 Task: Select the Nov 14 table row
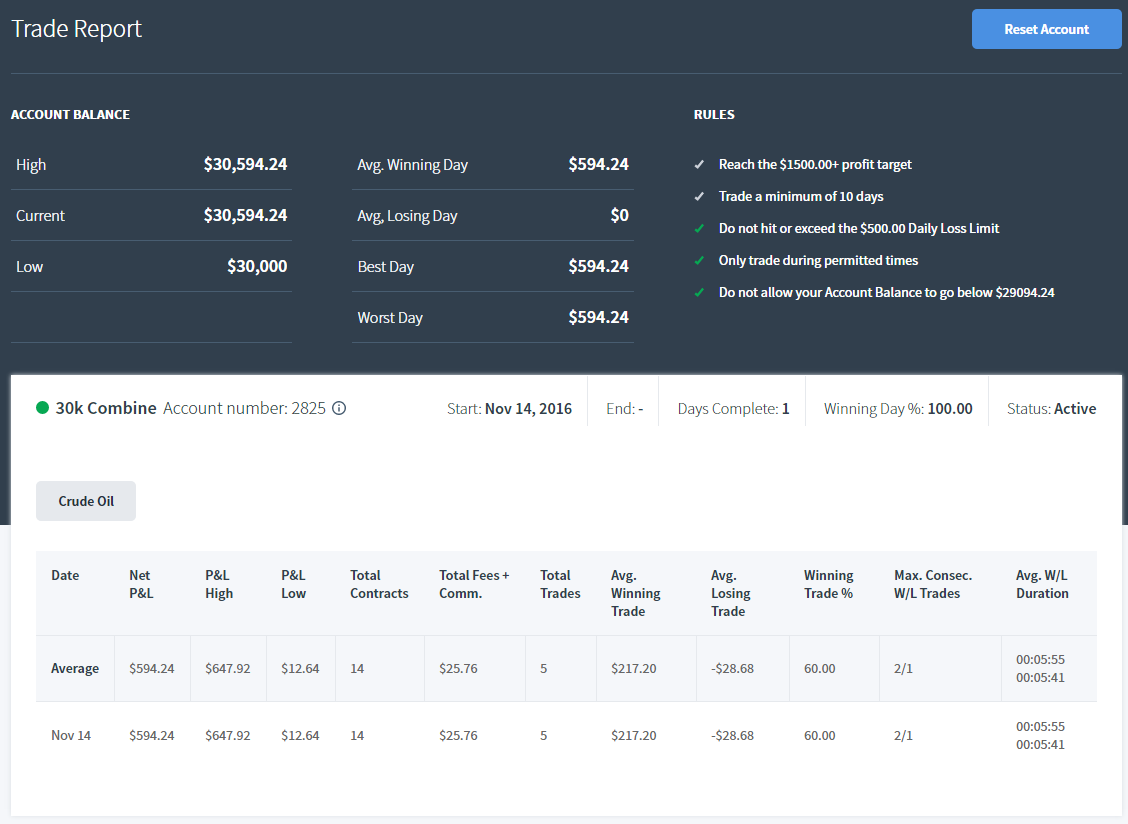pyautogui.click(x=566, y=735)
